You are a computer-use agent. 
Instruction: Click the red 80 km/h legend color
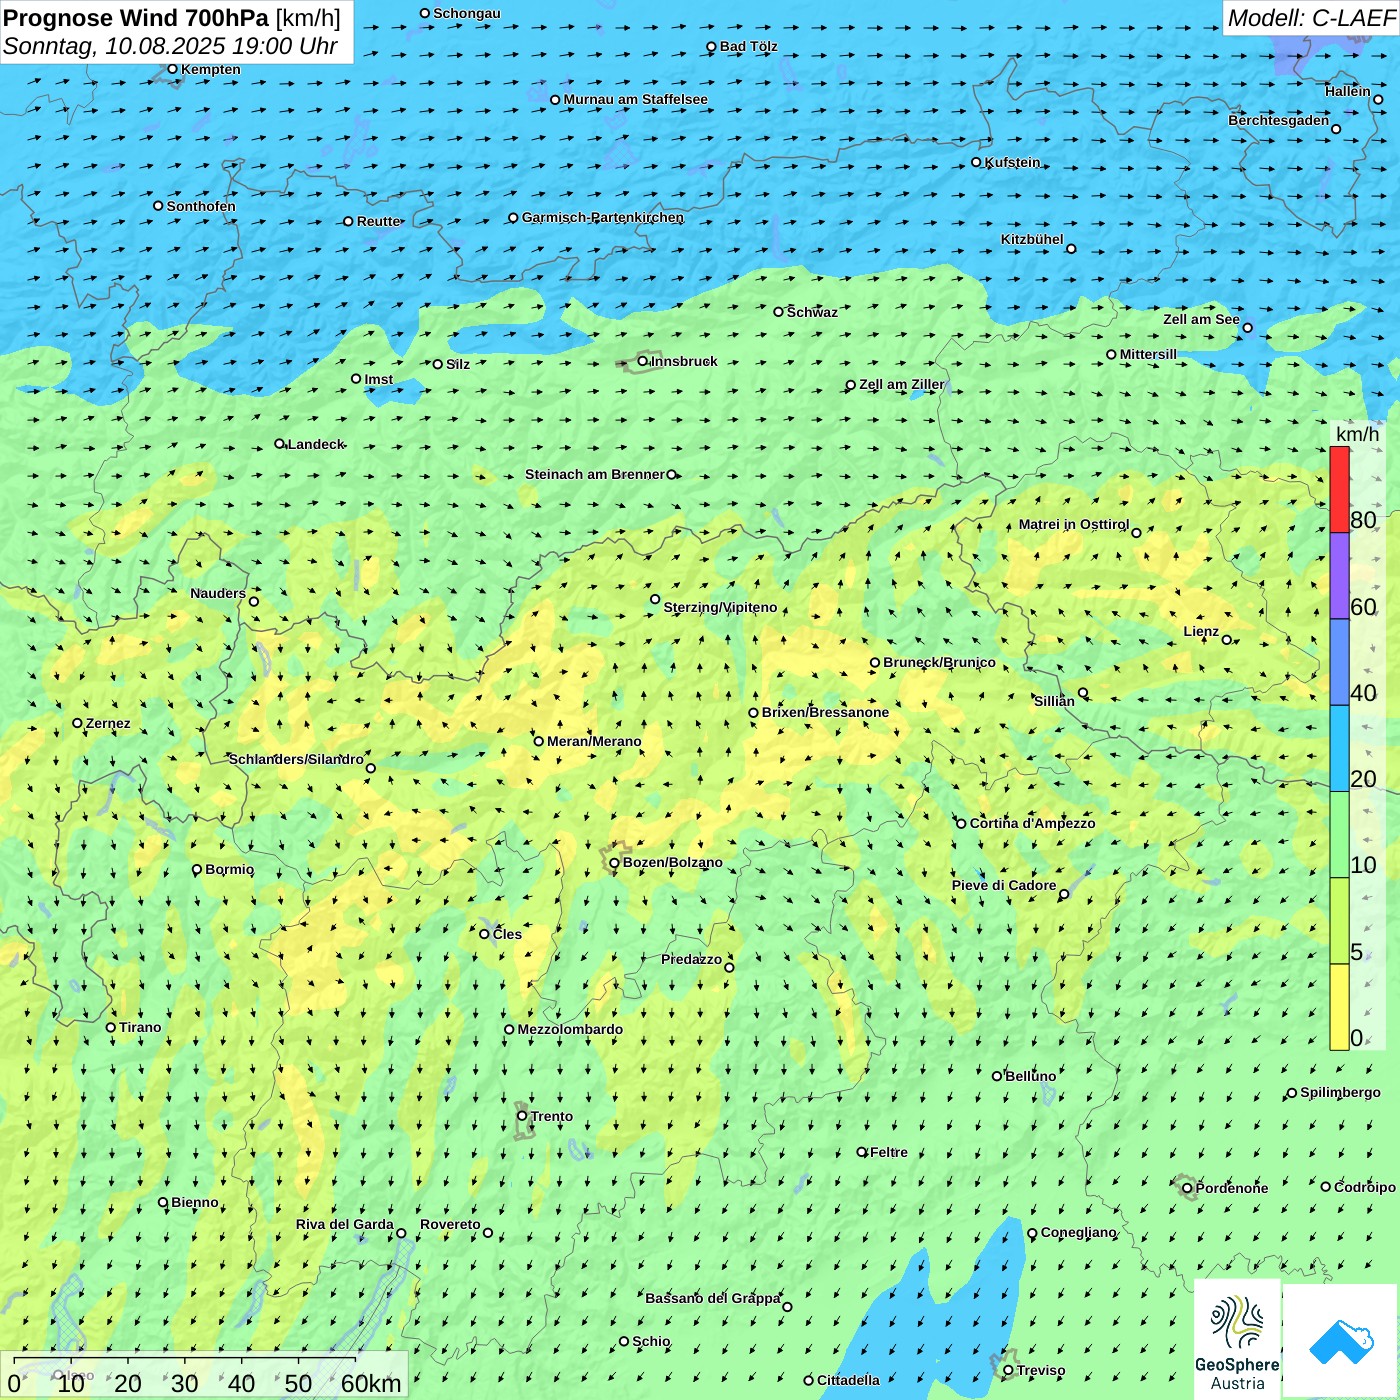1339,489
